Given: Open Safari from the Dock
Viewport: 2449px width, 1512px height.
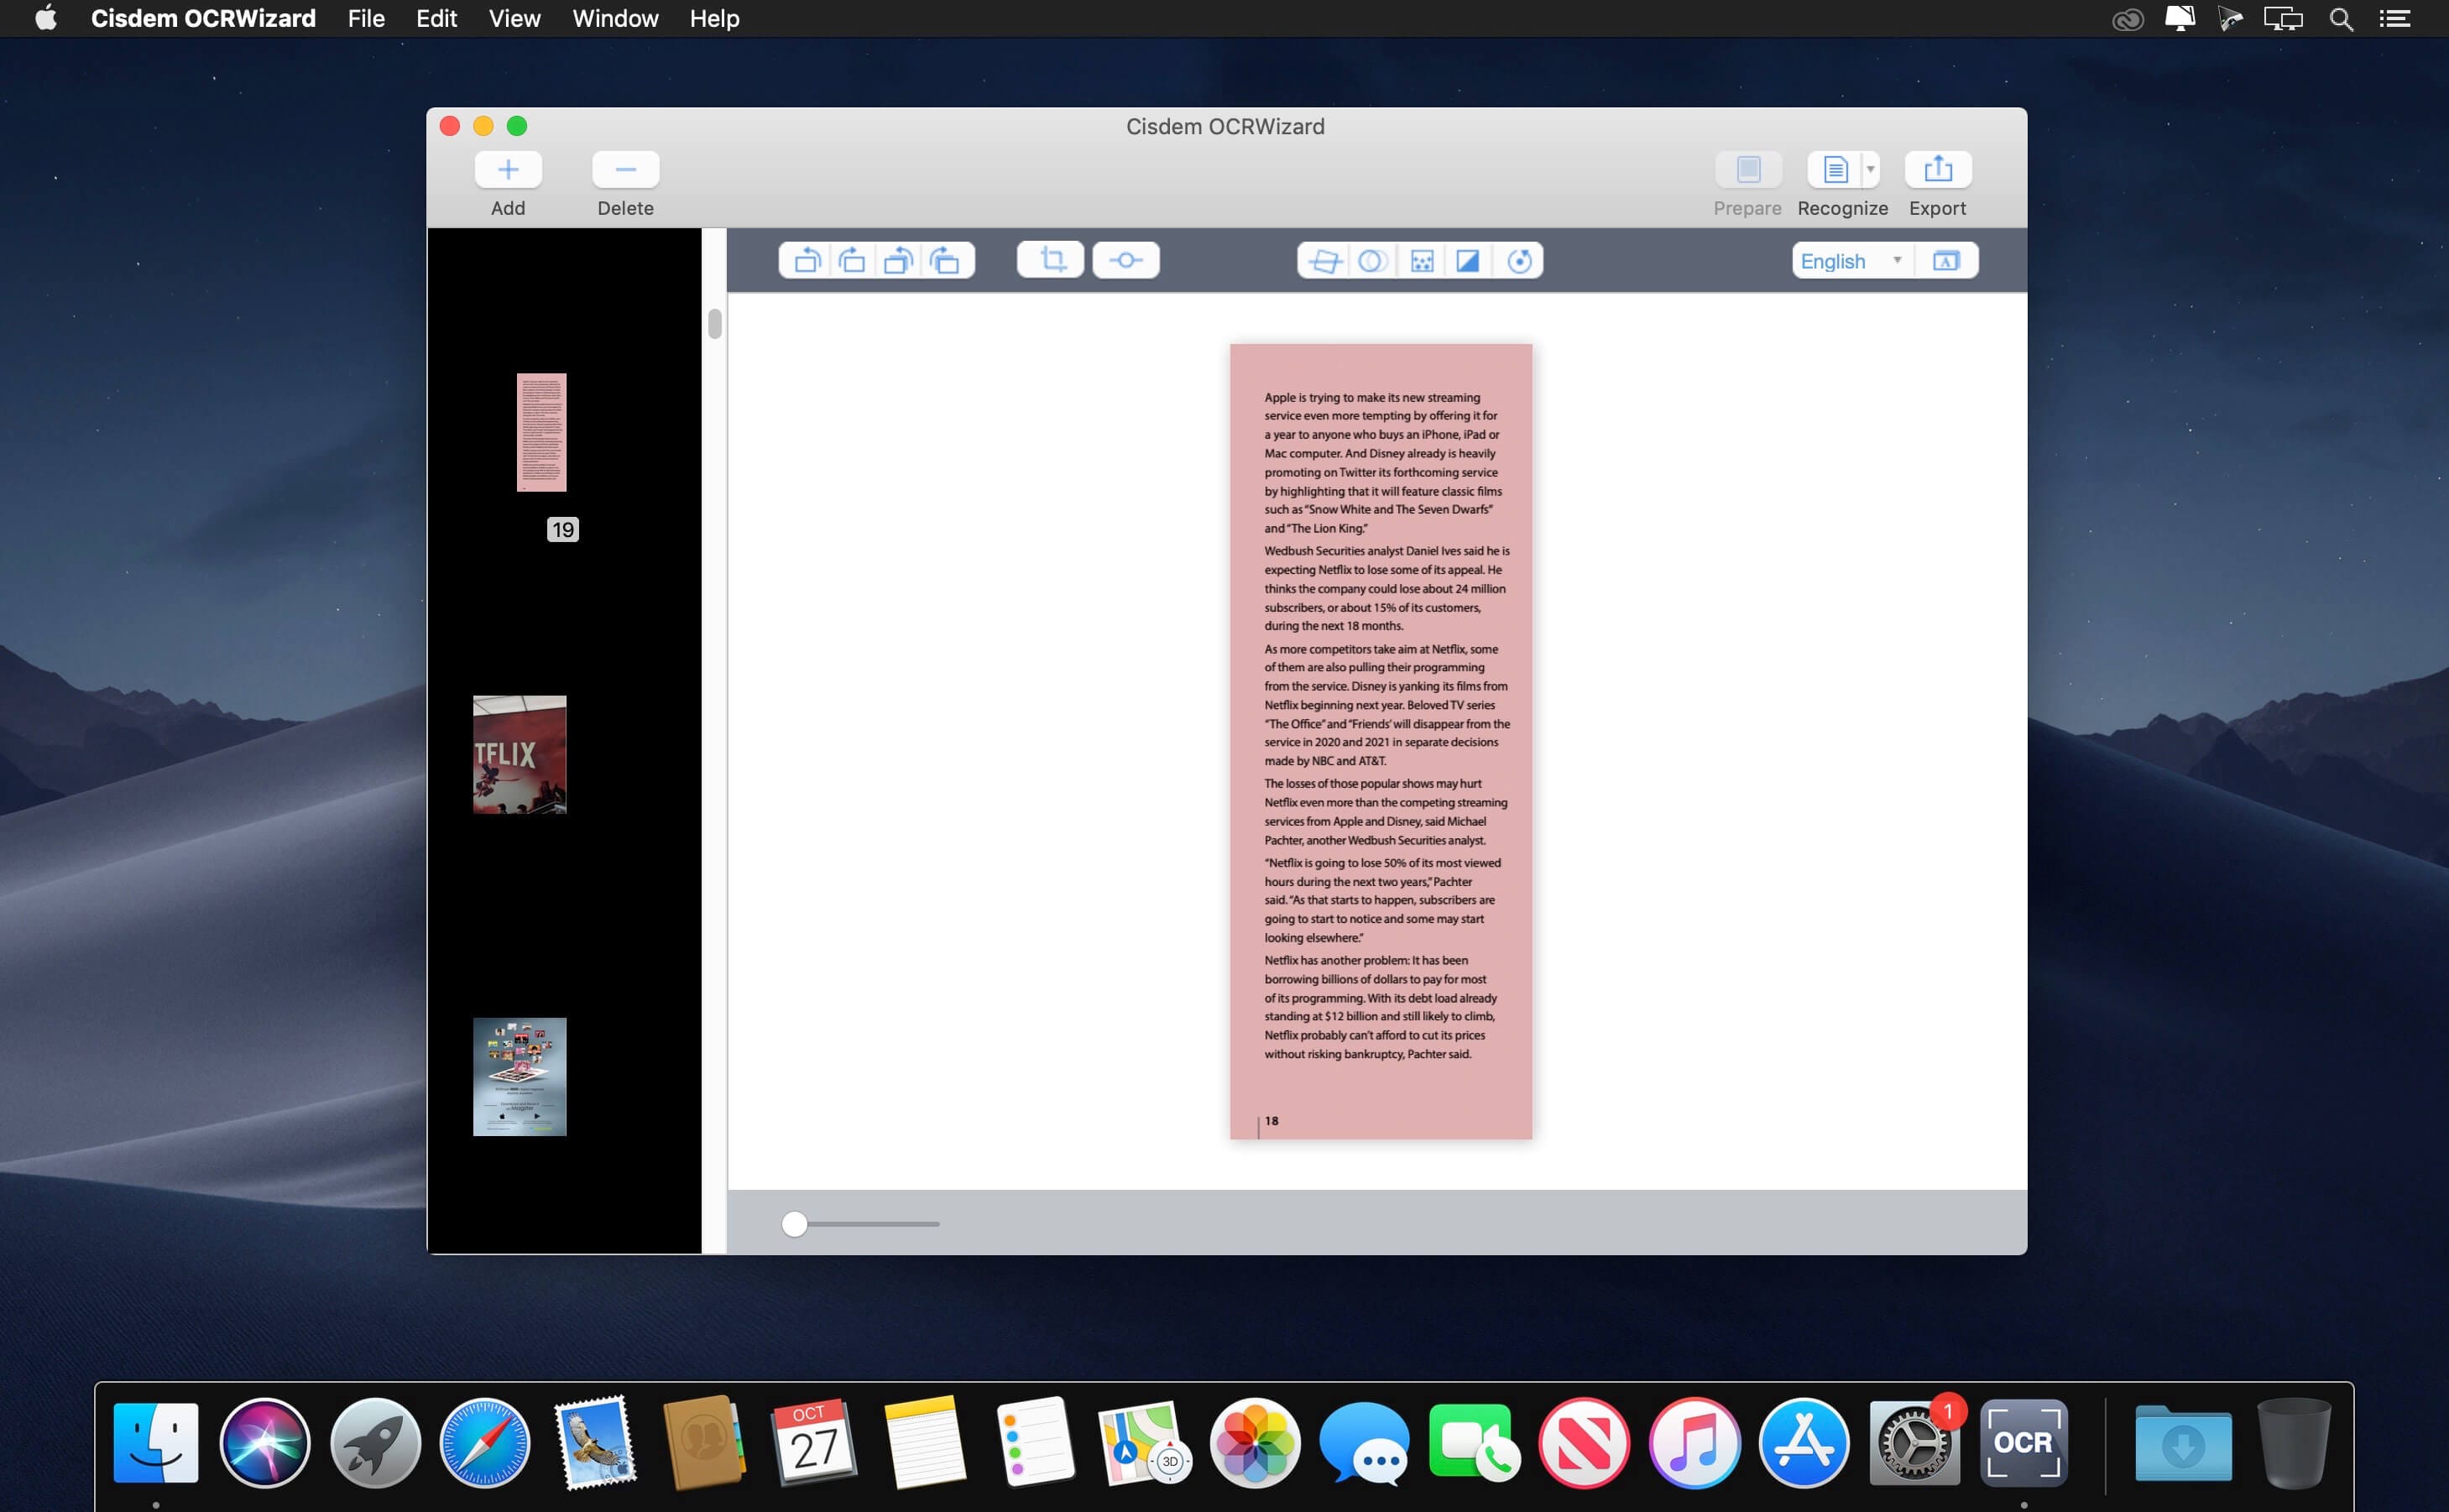Looking at the screenshot, I should point(485,1443).
